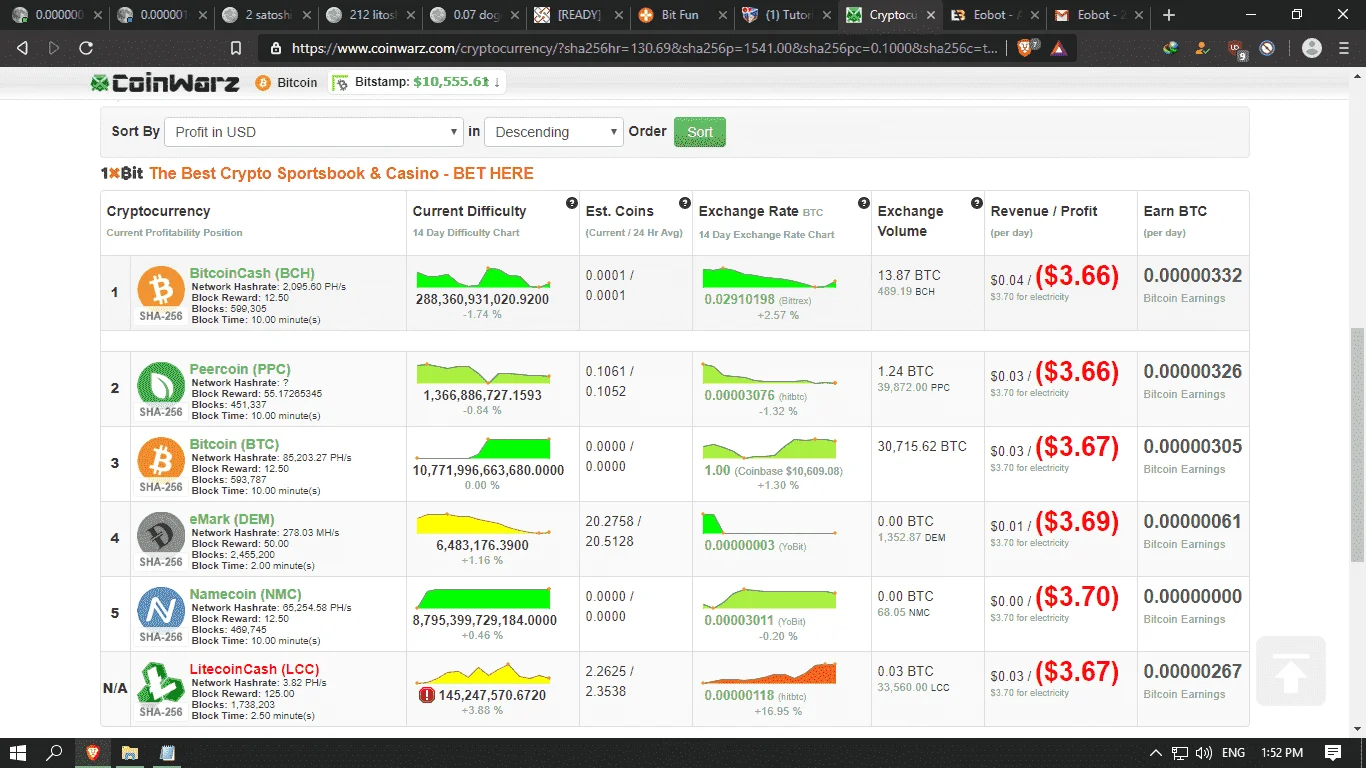The height and width of the screenshot is (768, 1366).
Task: Open the BitcoinCash coin logo
Action: click(x=161, y=288)
